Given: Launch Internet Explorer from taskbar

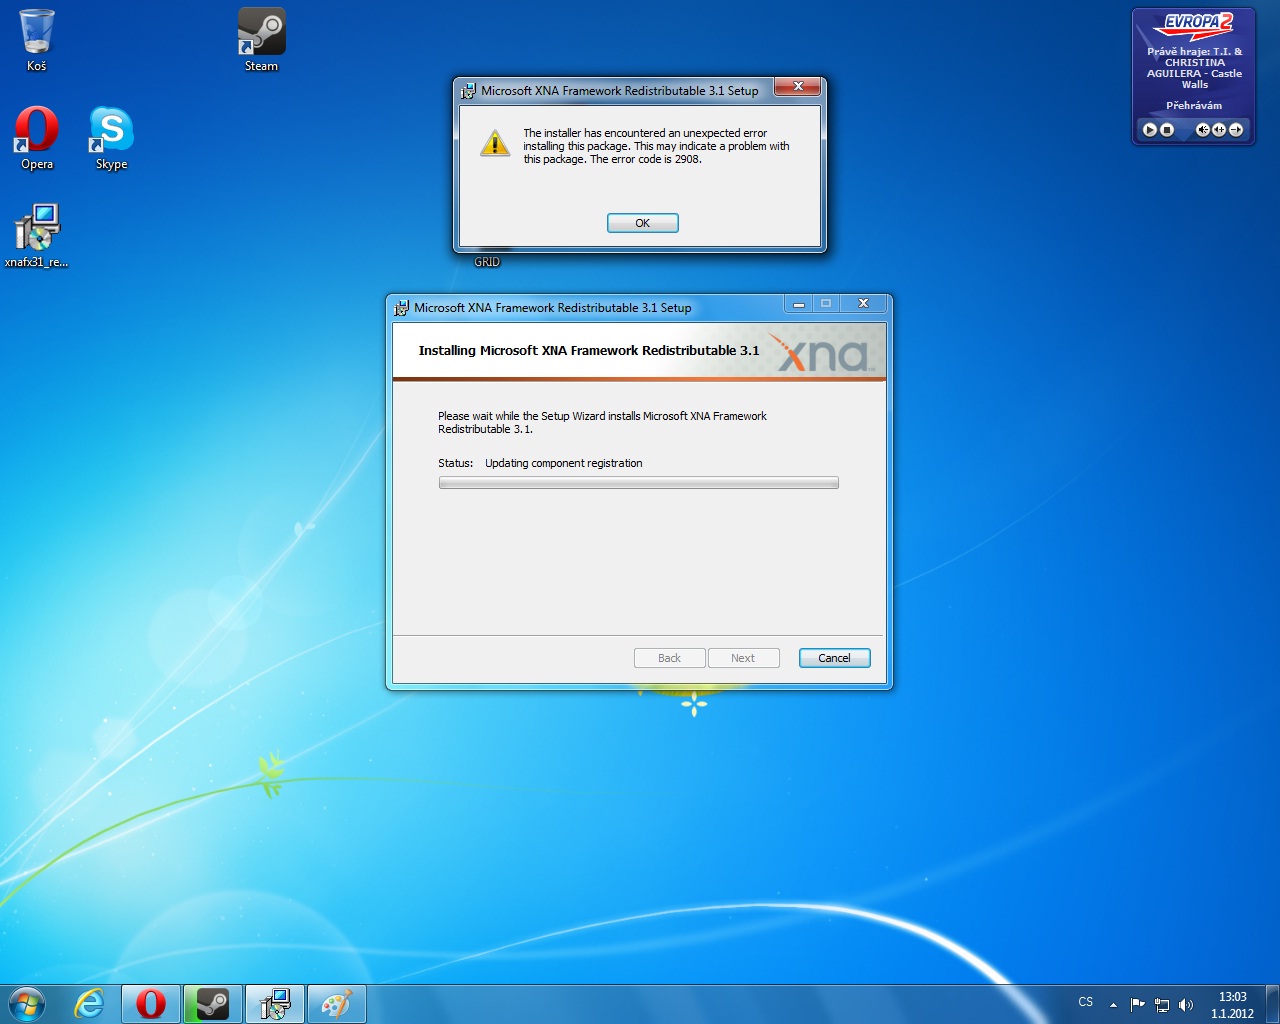Looking at the screenshot, I should (x=90, y=1003).
